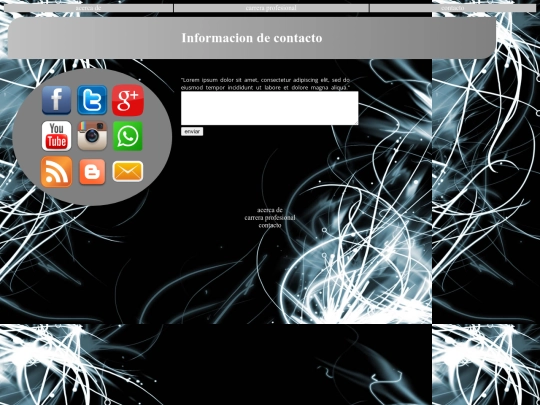Open the email envelope icon
540x405 pixels.
(x=128, y=171)
